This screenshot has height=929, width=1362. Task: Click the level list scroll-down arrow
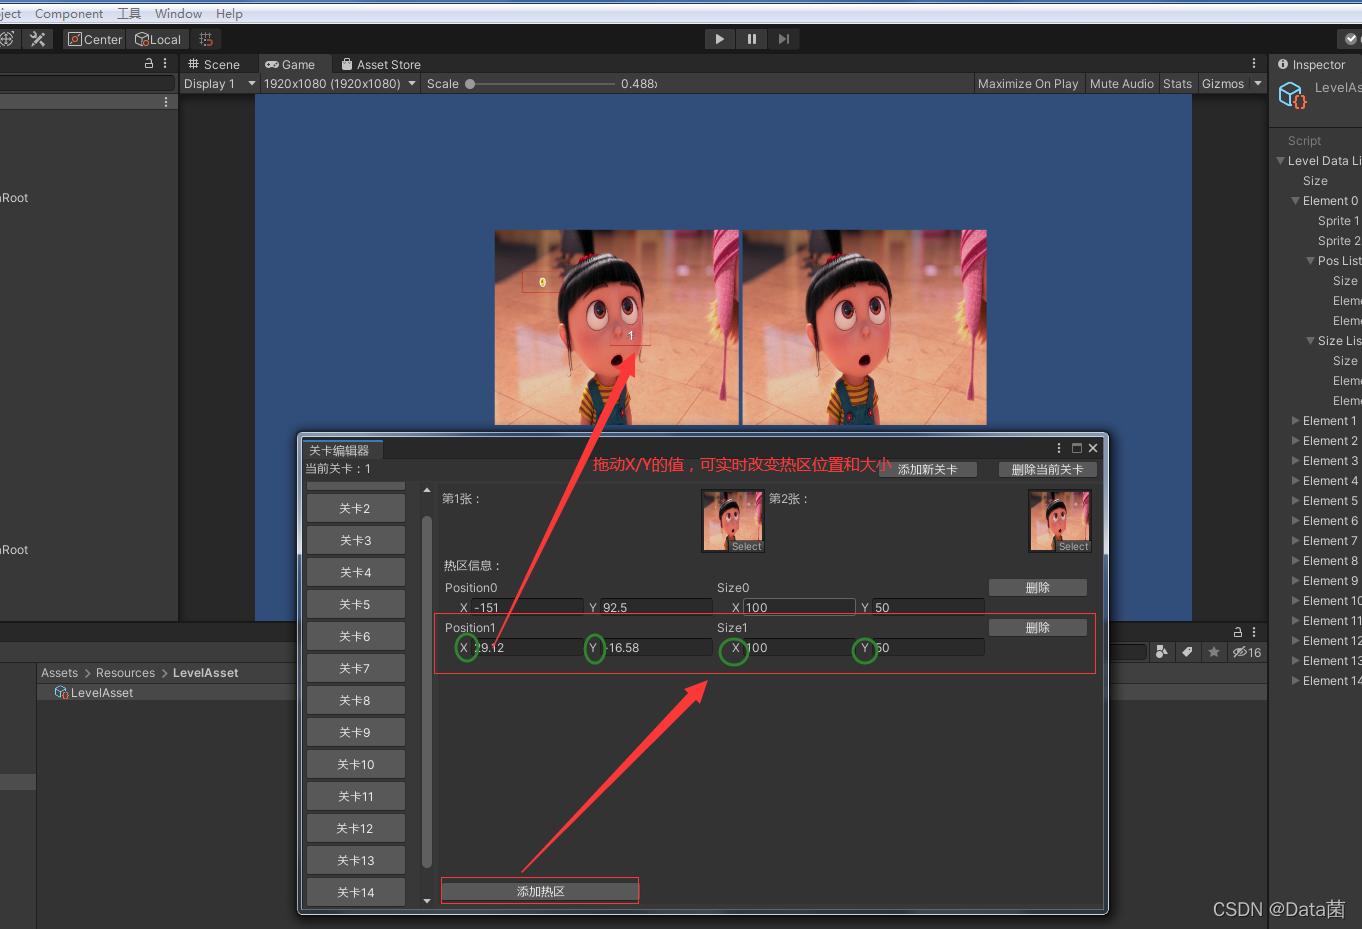[x=427, y=900]
